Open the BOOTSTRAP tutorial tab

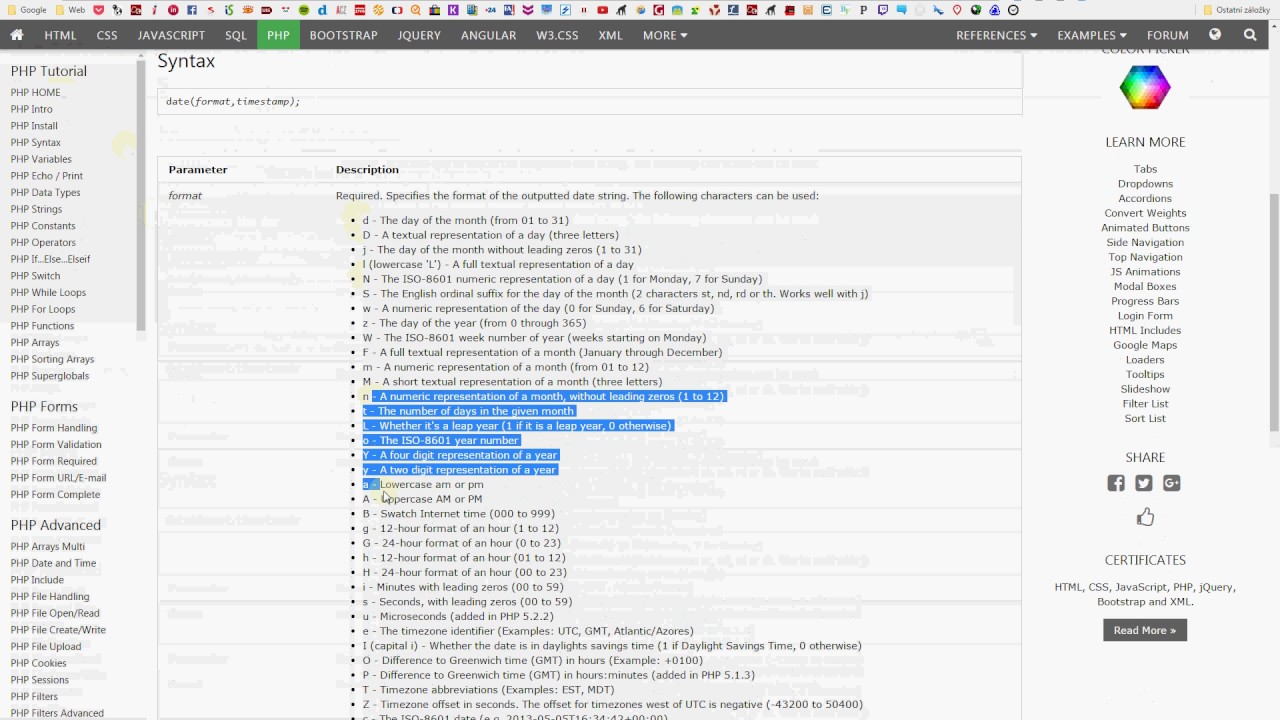[343, 35]
